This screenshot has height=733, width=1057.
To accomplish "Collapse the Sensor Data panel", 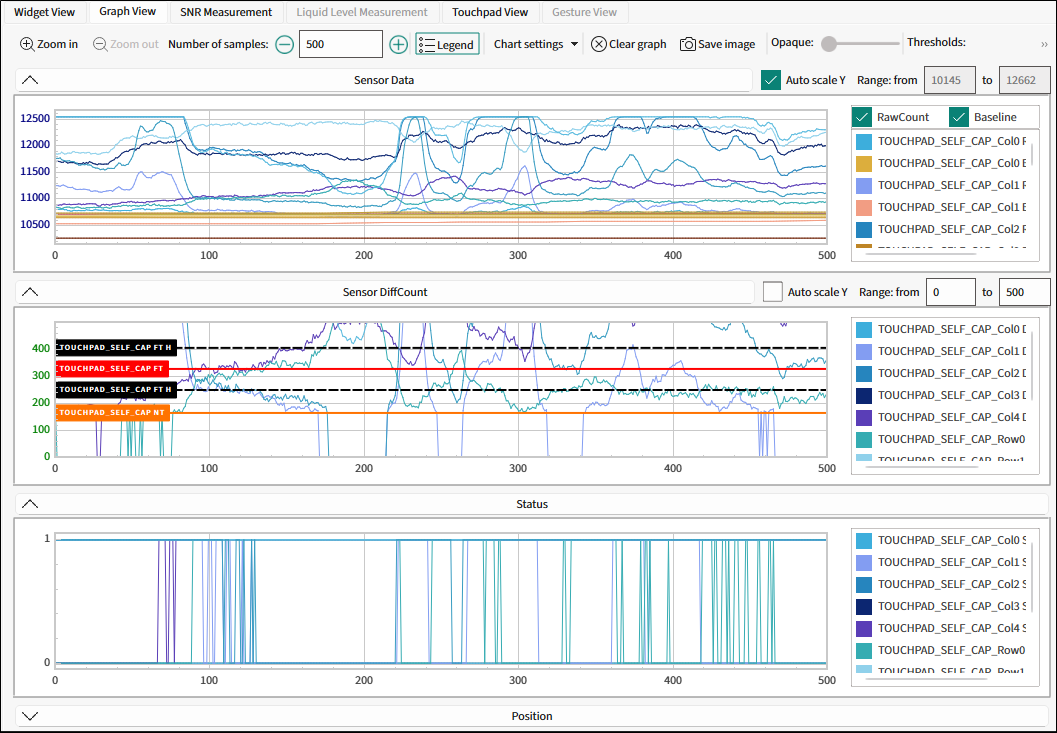I will [x=30, y=80].
